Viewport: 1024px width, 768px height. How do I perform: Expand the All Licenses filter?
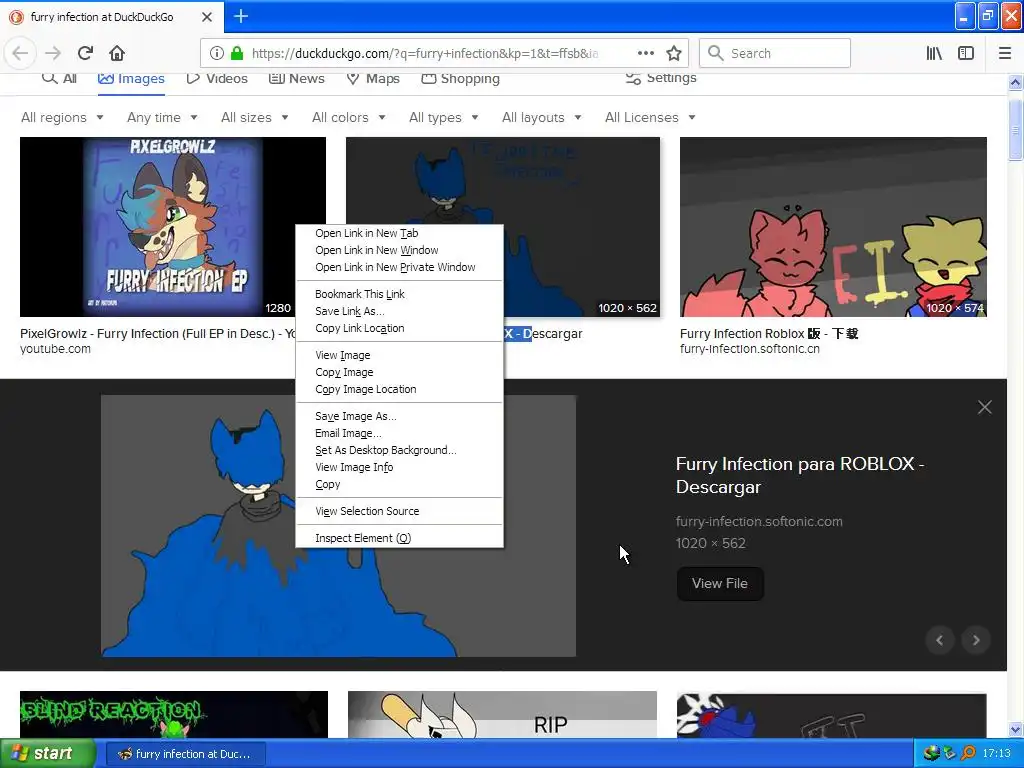650,118
